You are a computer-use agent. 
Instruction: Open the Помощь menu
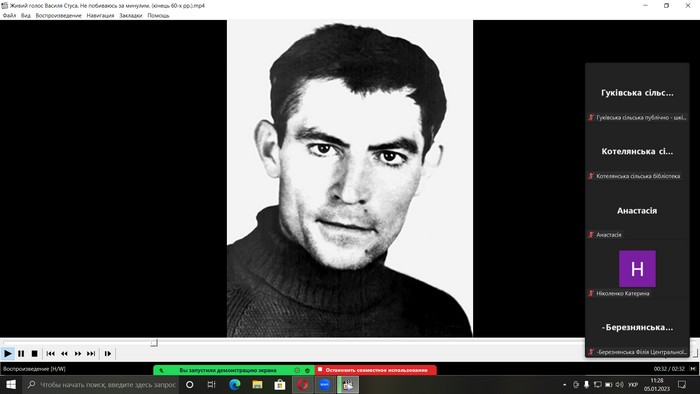pos(158,15)
